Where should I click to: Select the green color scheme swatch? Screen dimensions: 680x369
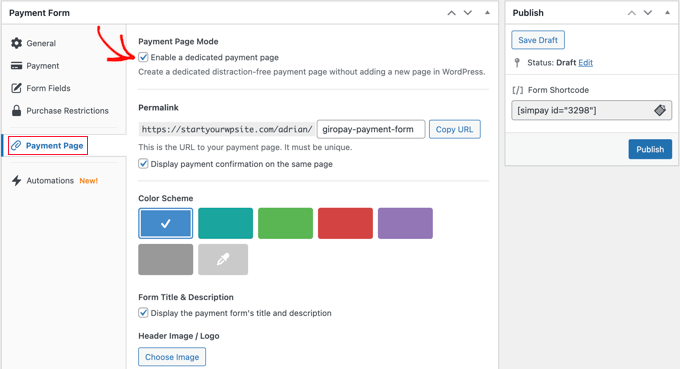[285, 223]
